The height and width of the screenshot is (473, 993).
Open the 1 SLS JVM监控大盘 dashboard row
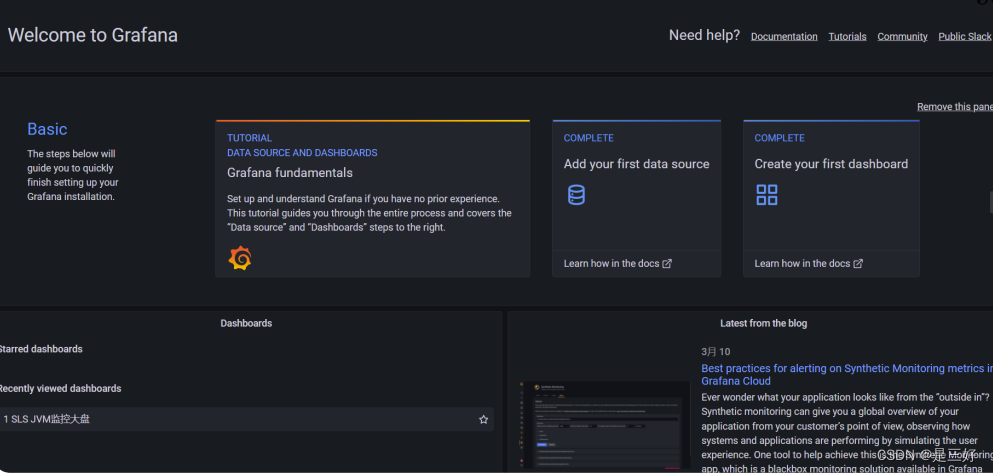tap(246, 419)
